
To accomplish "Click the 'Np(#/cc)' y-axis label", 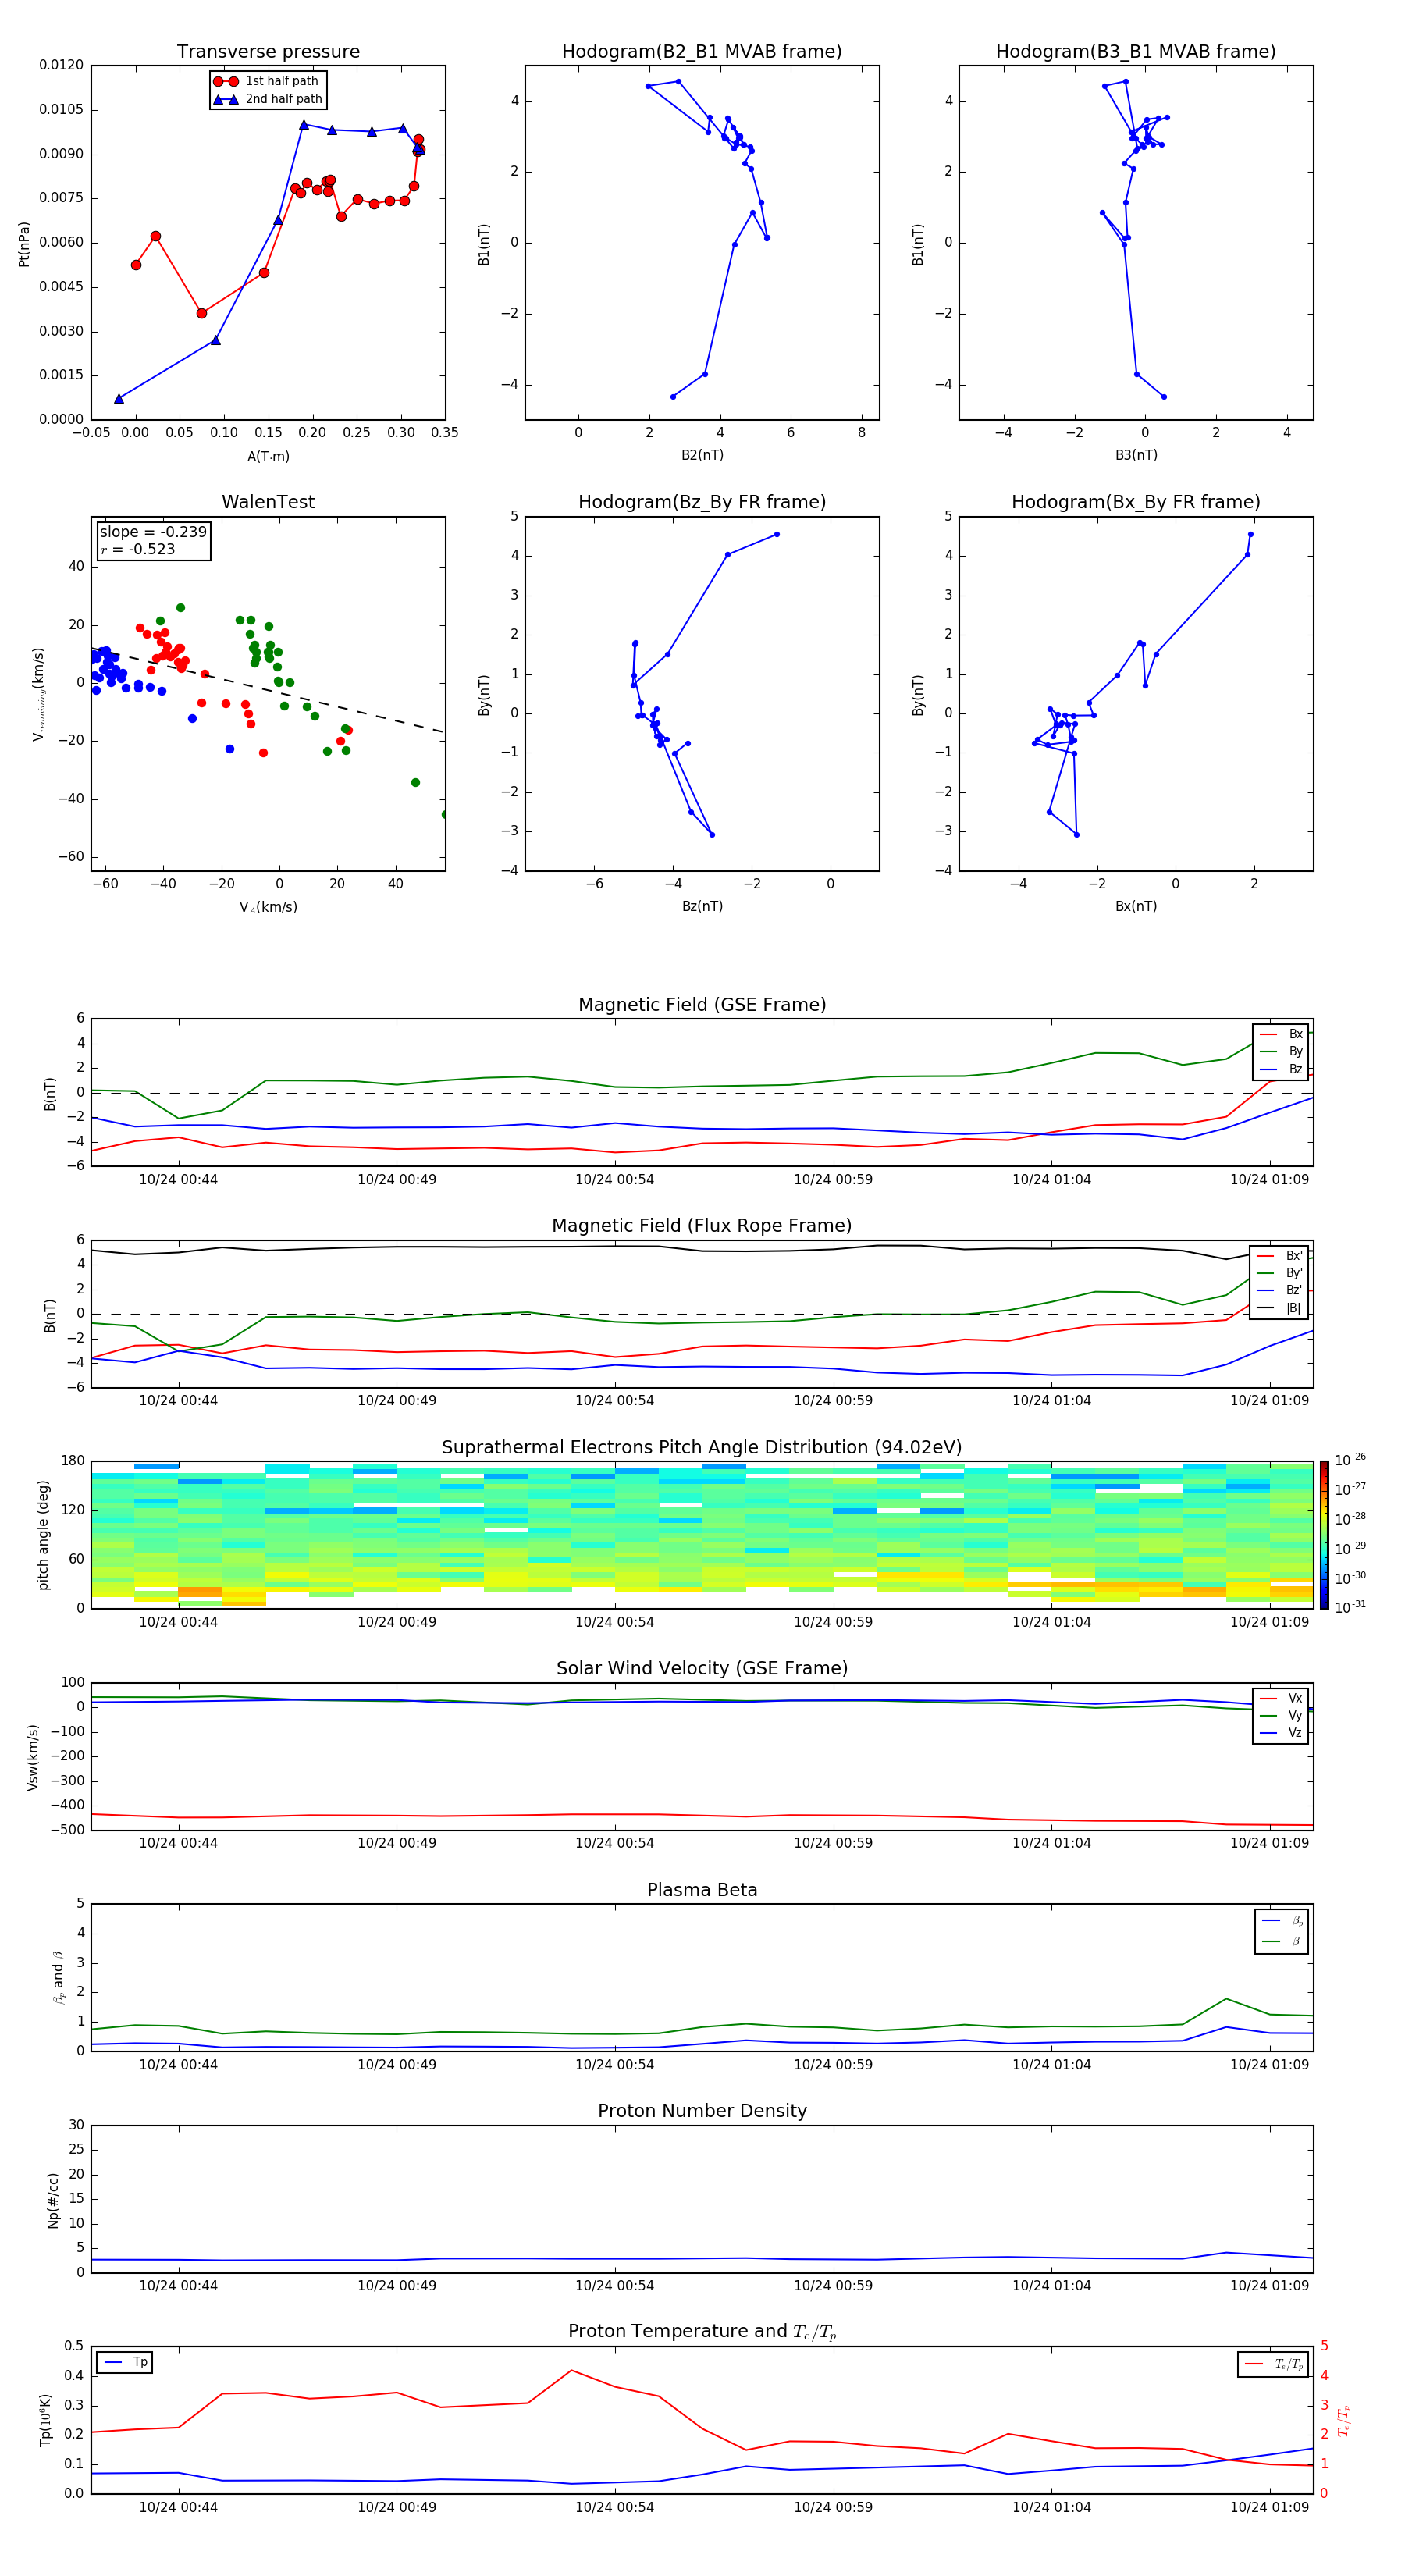I will point(53,2200).
